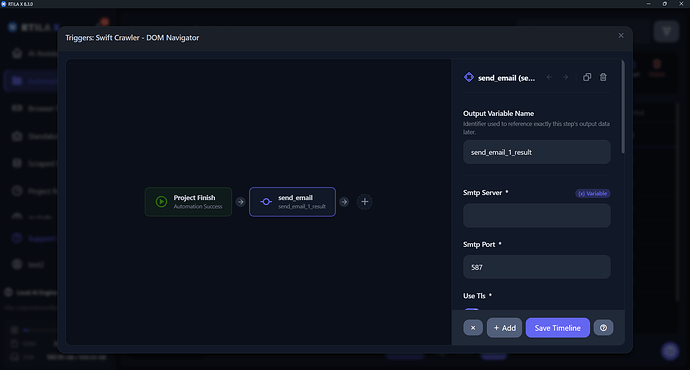Viewport: 690px width, 370px height.
Task: Click the arrow between Project Finish and send_email
Action: (x=240, y=202)
